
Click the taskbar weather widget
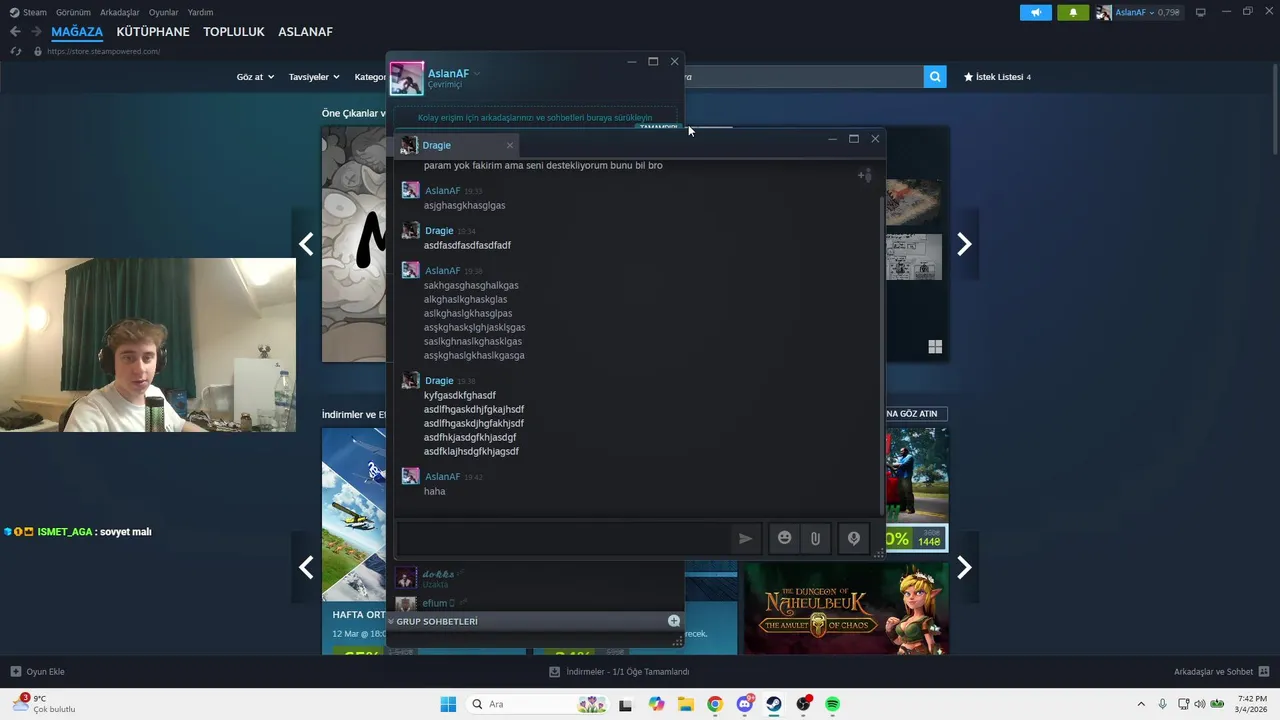(44, 704)
